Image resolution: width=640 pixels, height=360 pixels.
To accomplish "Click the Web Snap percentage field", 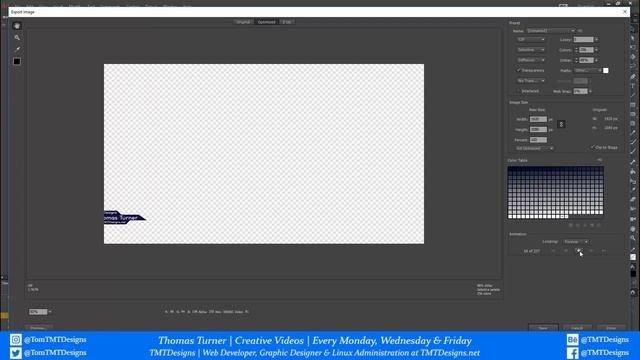I will [x=580, y=91].
